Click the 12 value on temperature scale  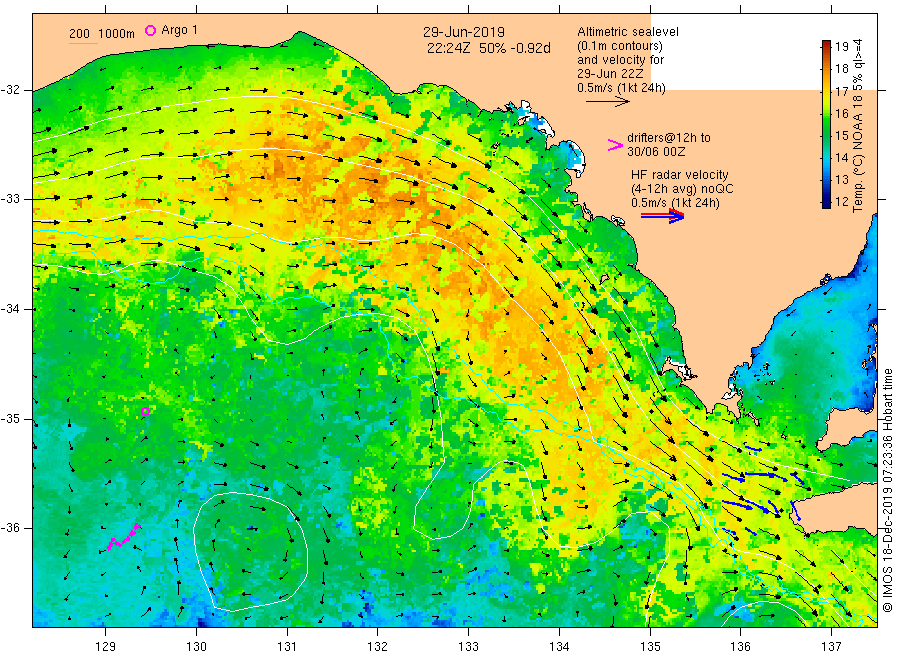tap(841, 201)
